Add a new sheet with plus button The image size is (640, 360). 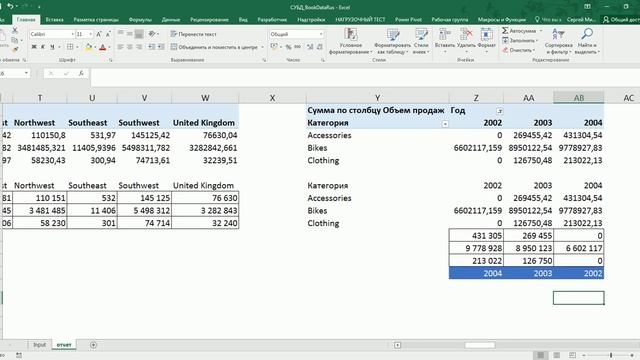93,345
